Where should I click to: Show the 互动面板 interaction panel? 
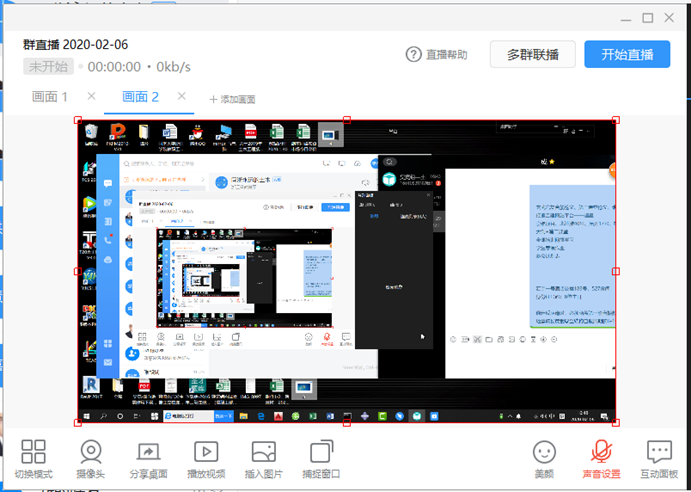659,452
